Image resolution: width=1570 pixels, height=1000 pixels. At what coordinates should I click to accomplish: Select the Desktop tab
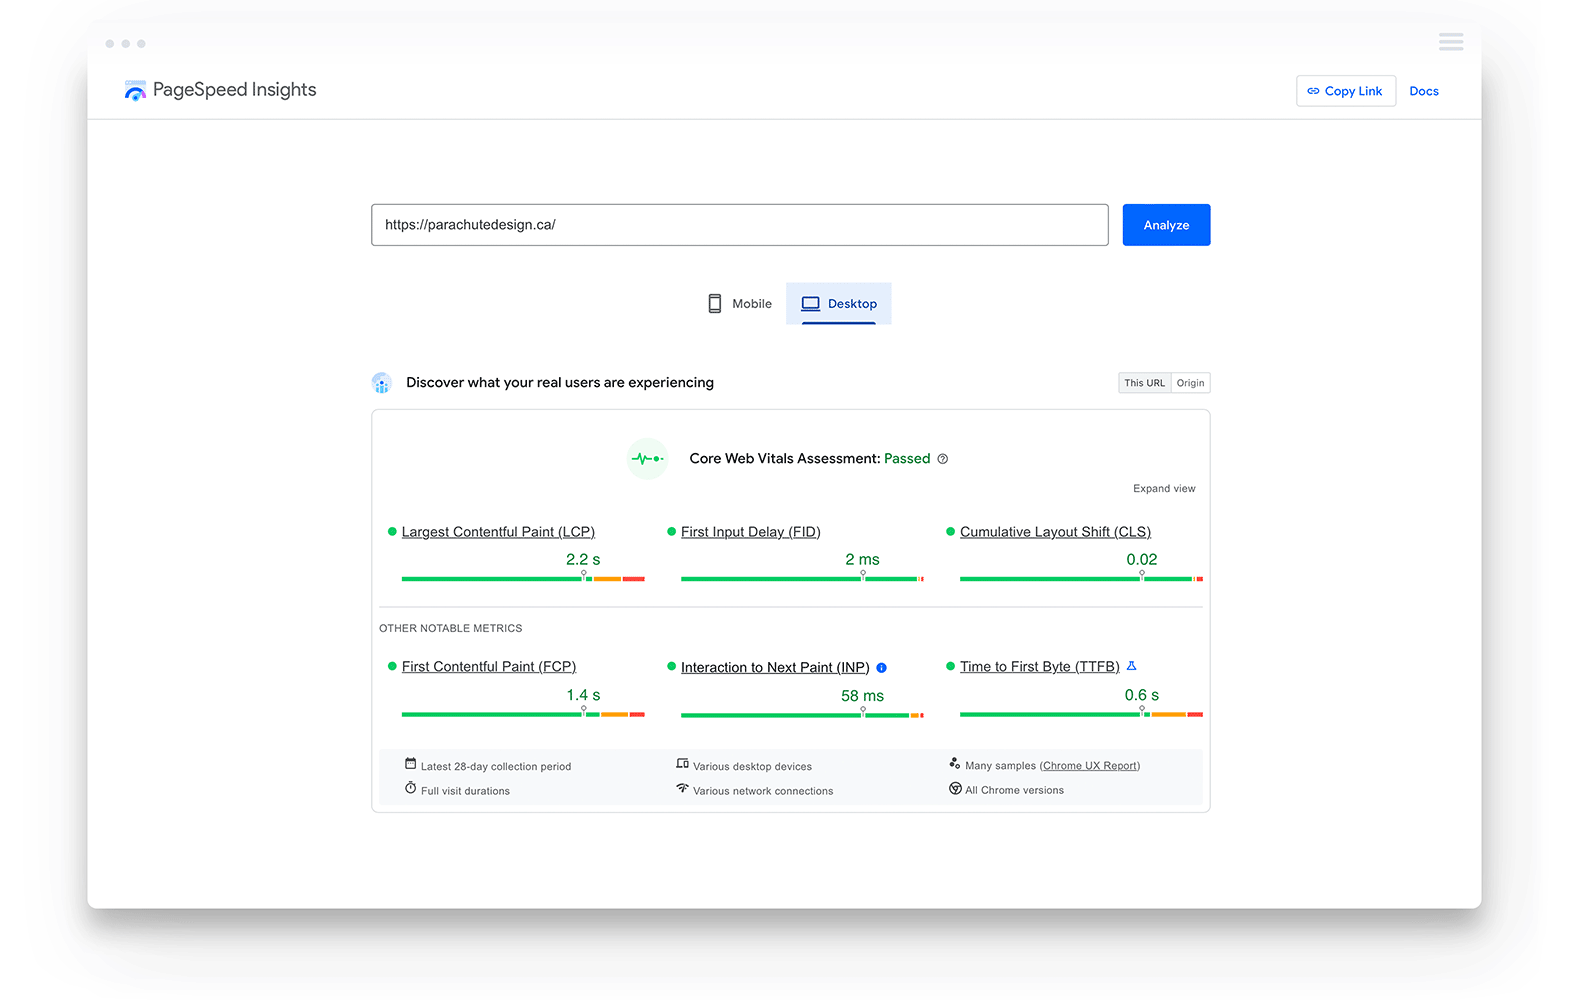(839, 304)
